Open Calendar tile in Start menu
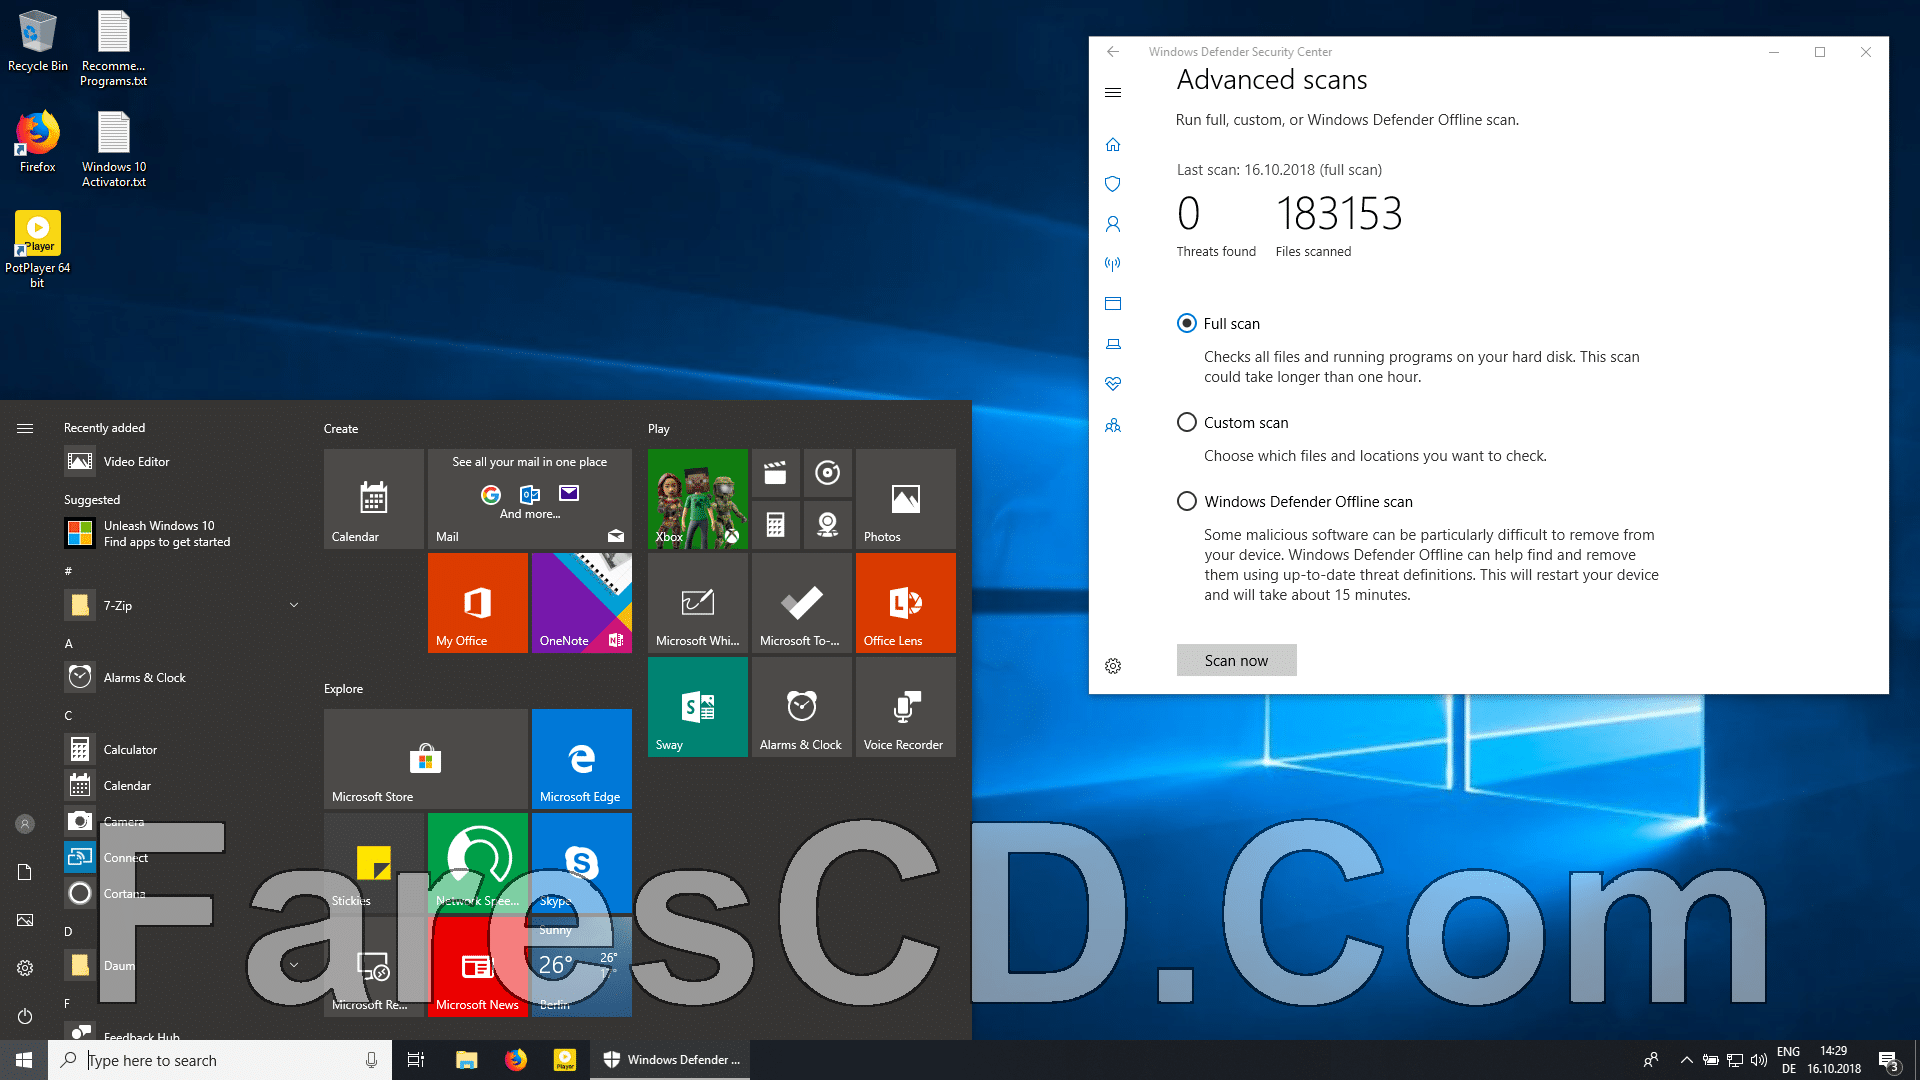 (374, 499)
